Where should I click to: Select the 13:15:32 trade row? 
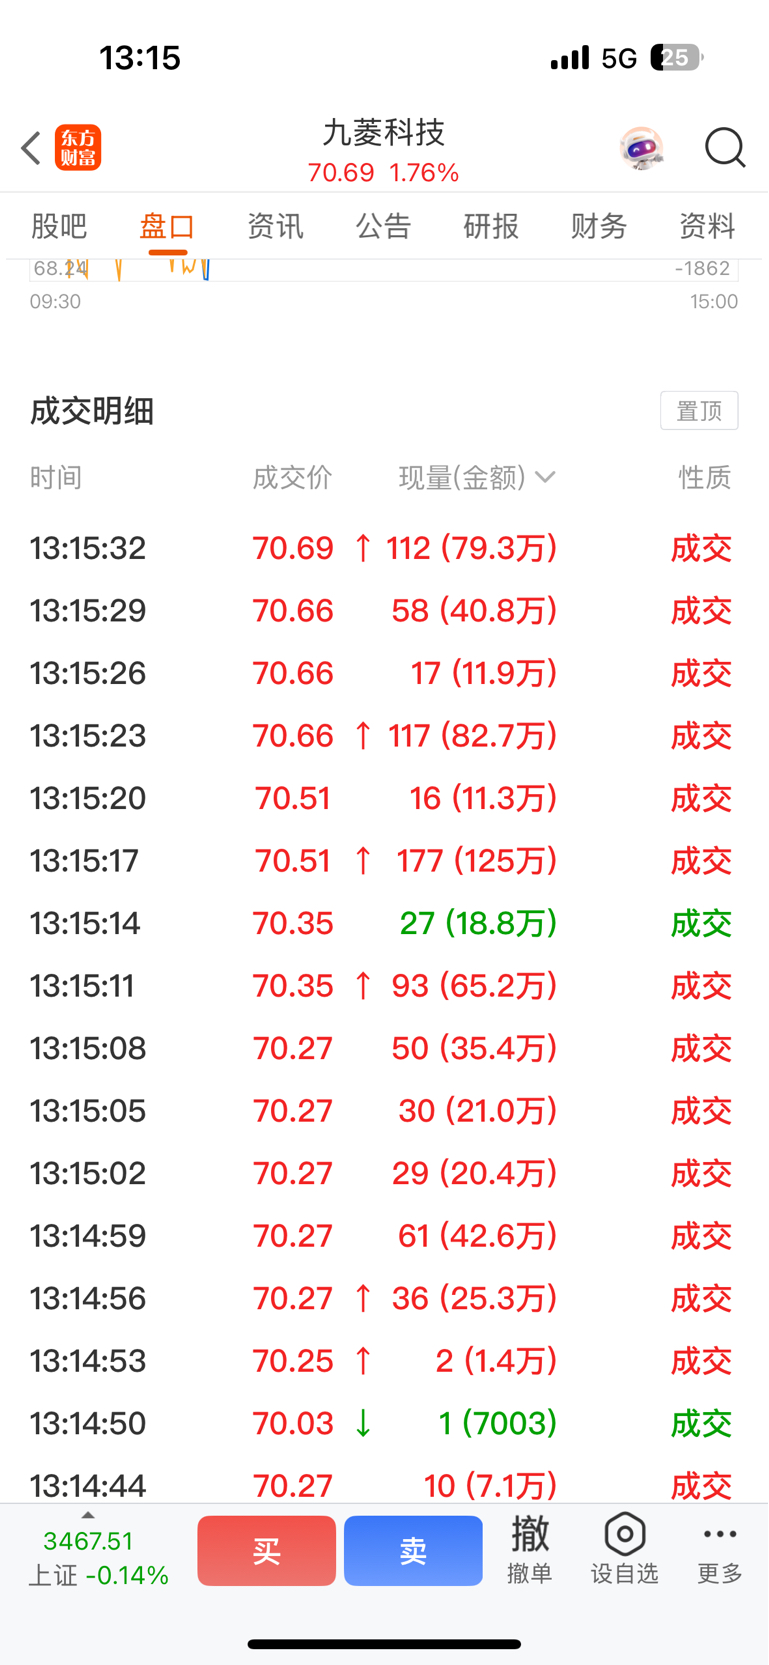[384, 548]
